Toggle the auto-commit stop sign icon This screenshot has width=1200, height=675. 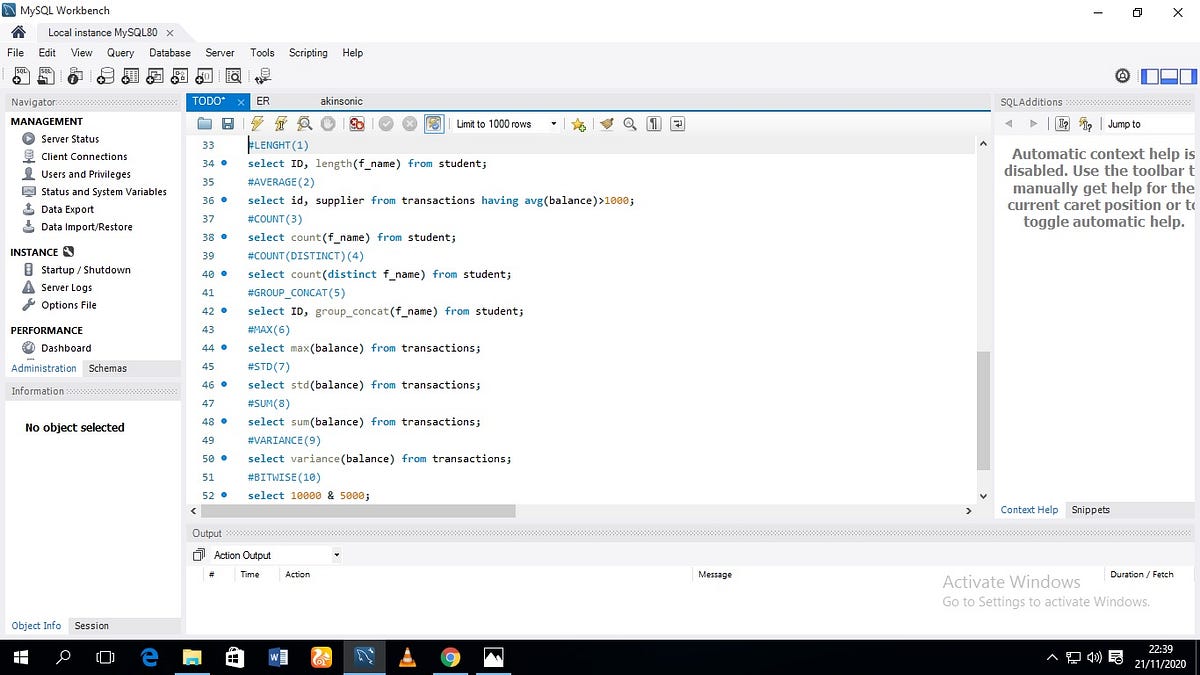(x=356, y=123)
